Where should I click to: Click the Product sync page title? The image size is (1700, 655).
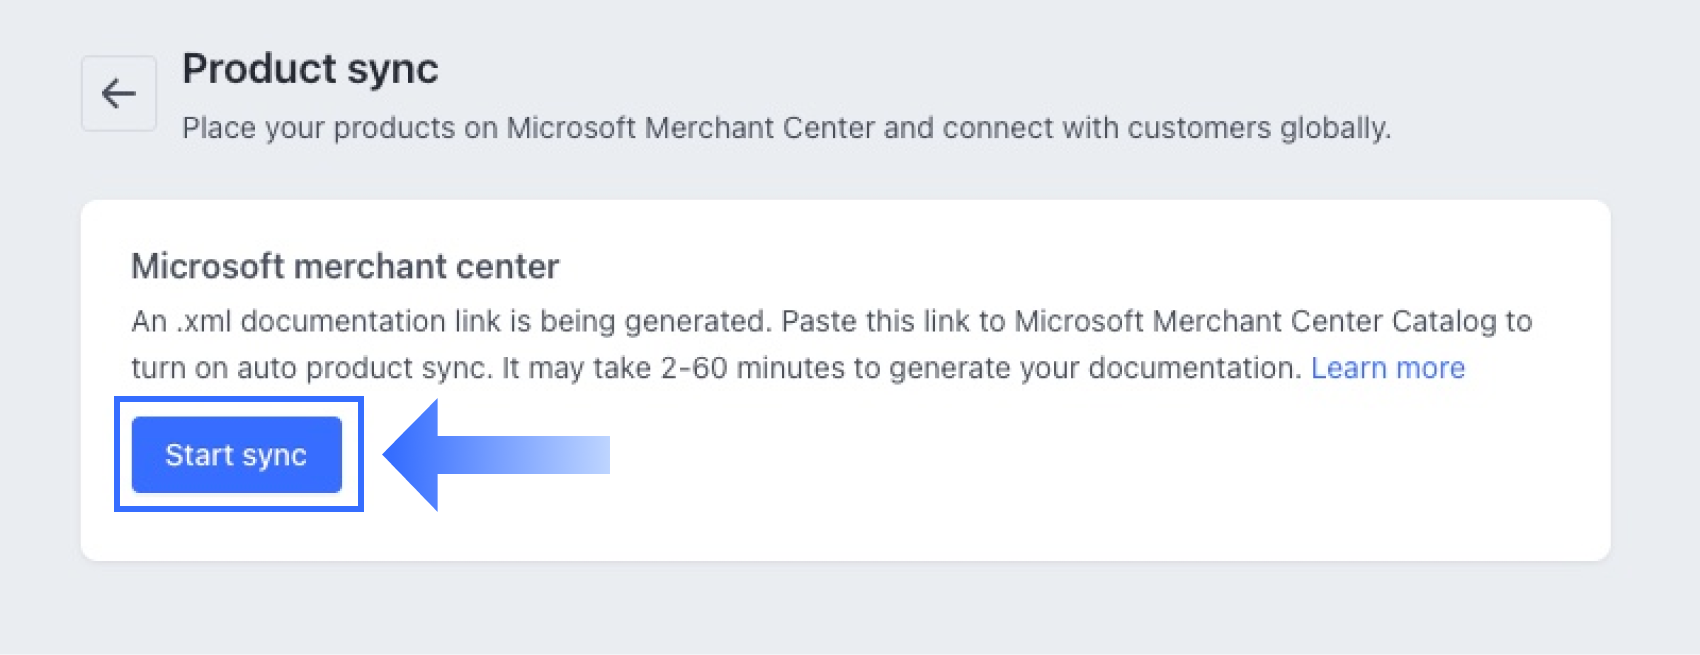(x=310, y=69)
